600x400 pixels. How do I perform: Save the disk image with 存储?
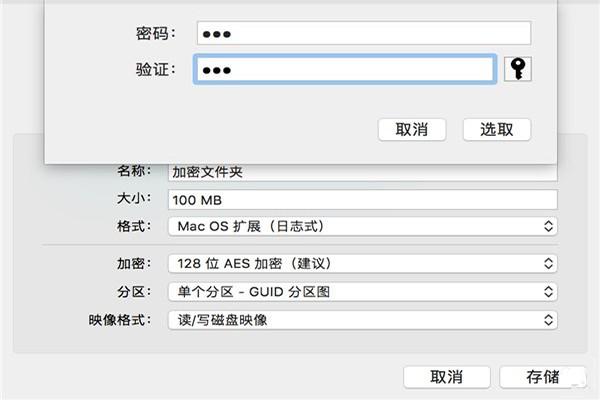click(543, 377)
